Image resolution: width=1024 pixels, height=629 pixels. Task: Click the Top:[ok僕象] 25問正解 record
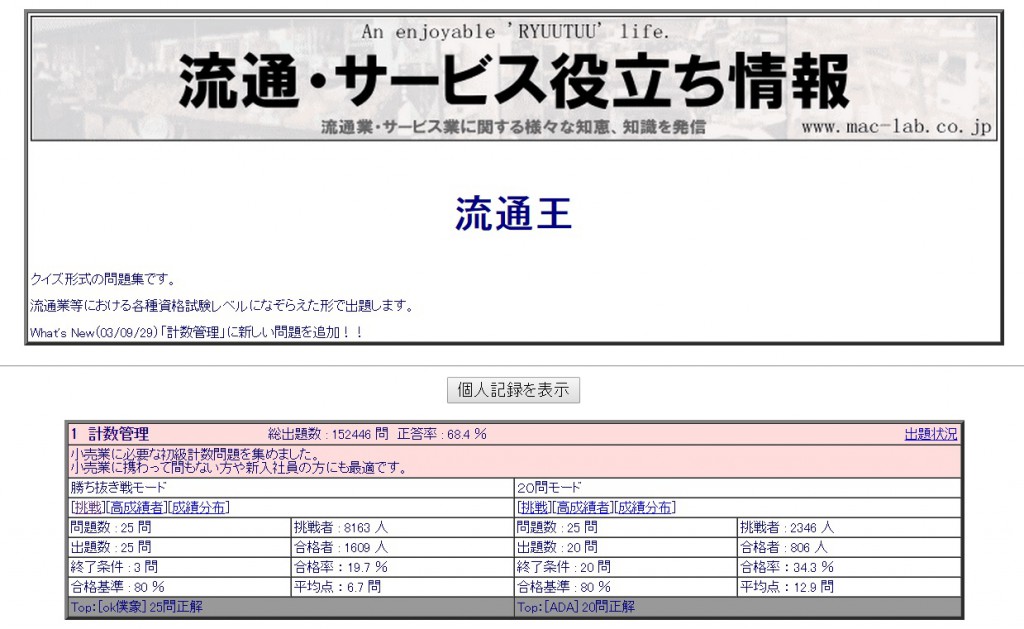pos(135,606)
